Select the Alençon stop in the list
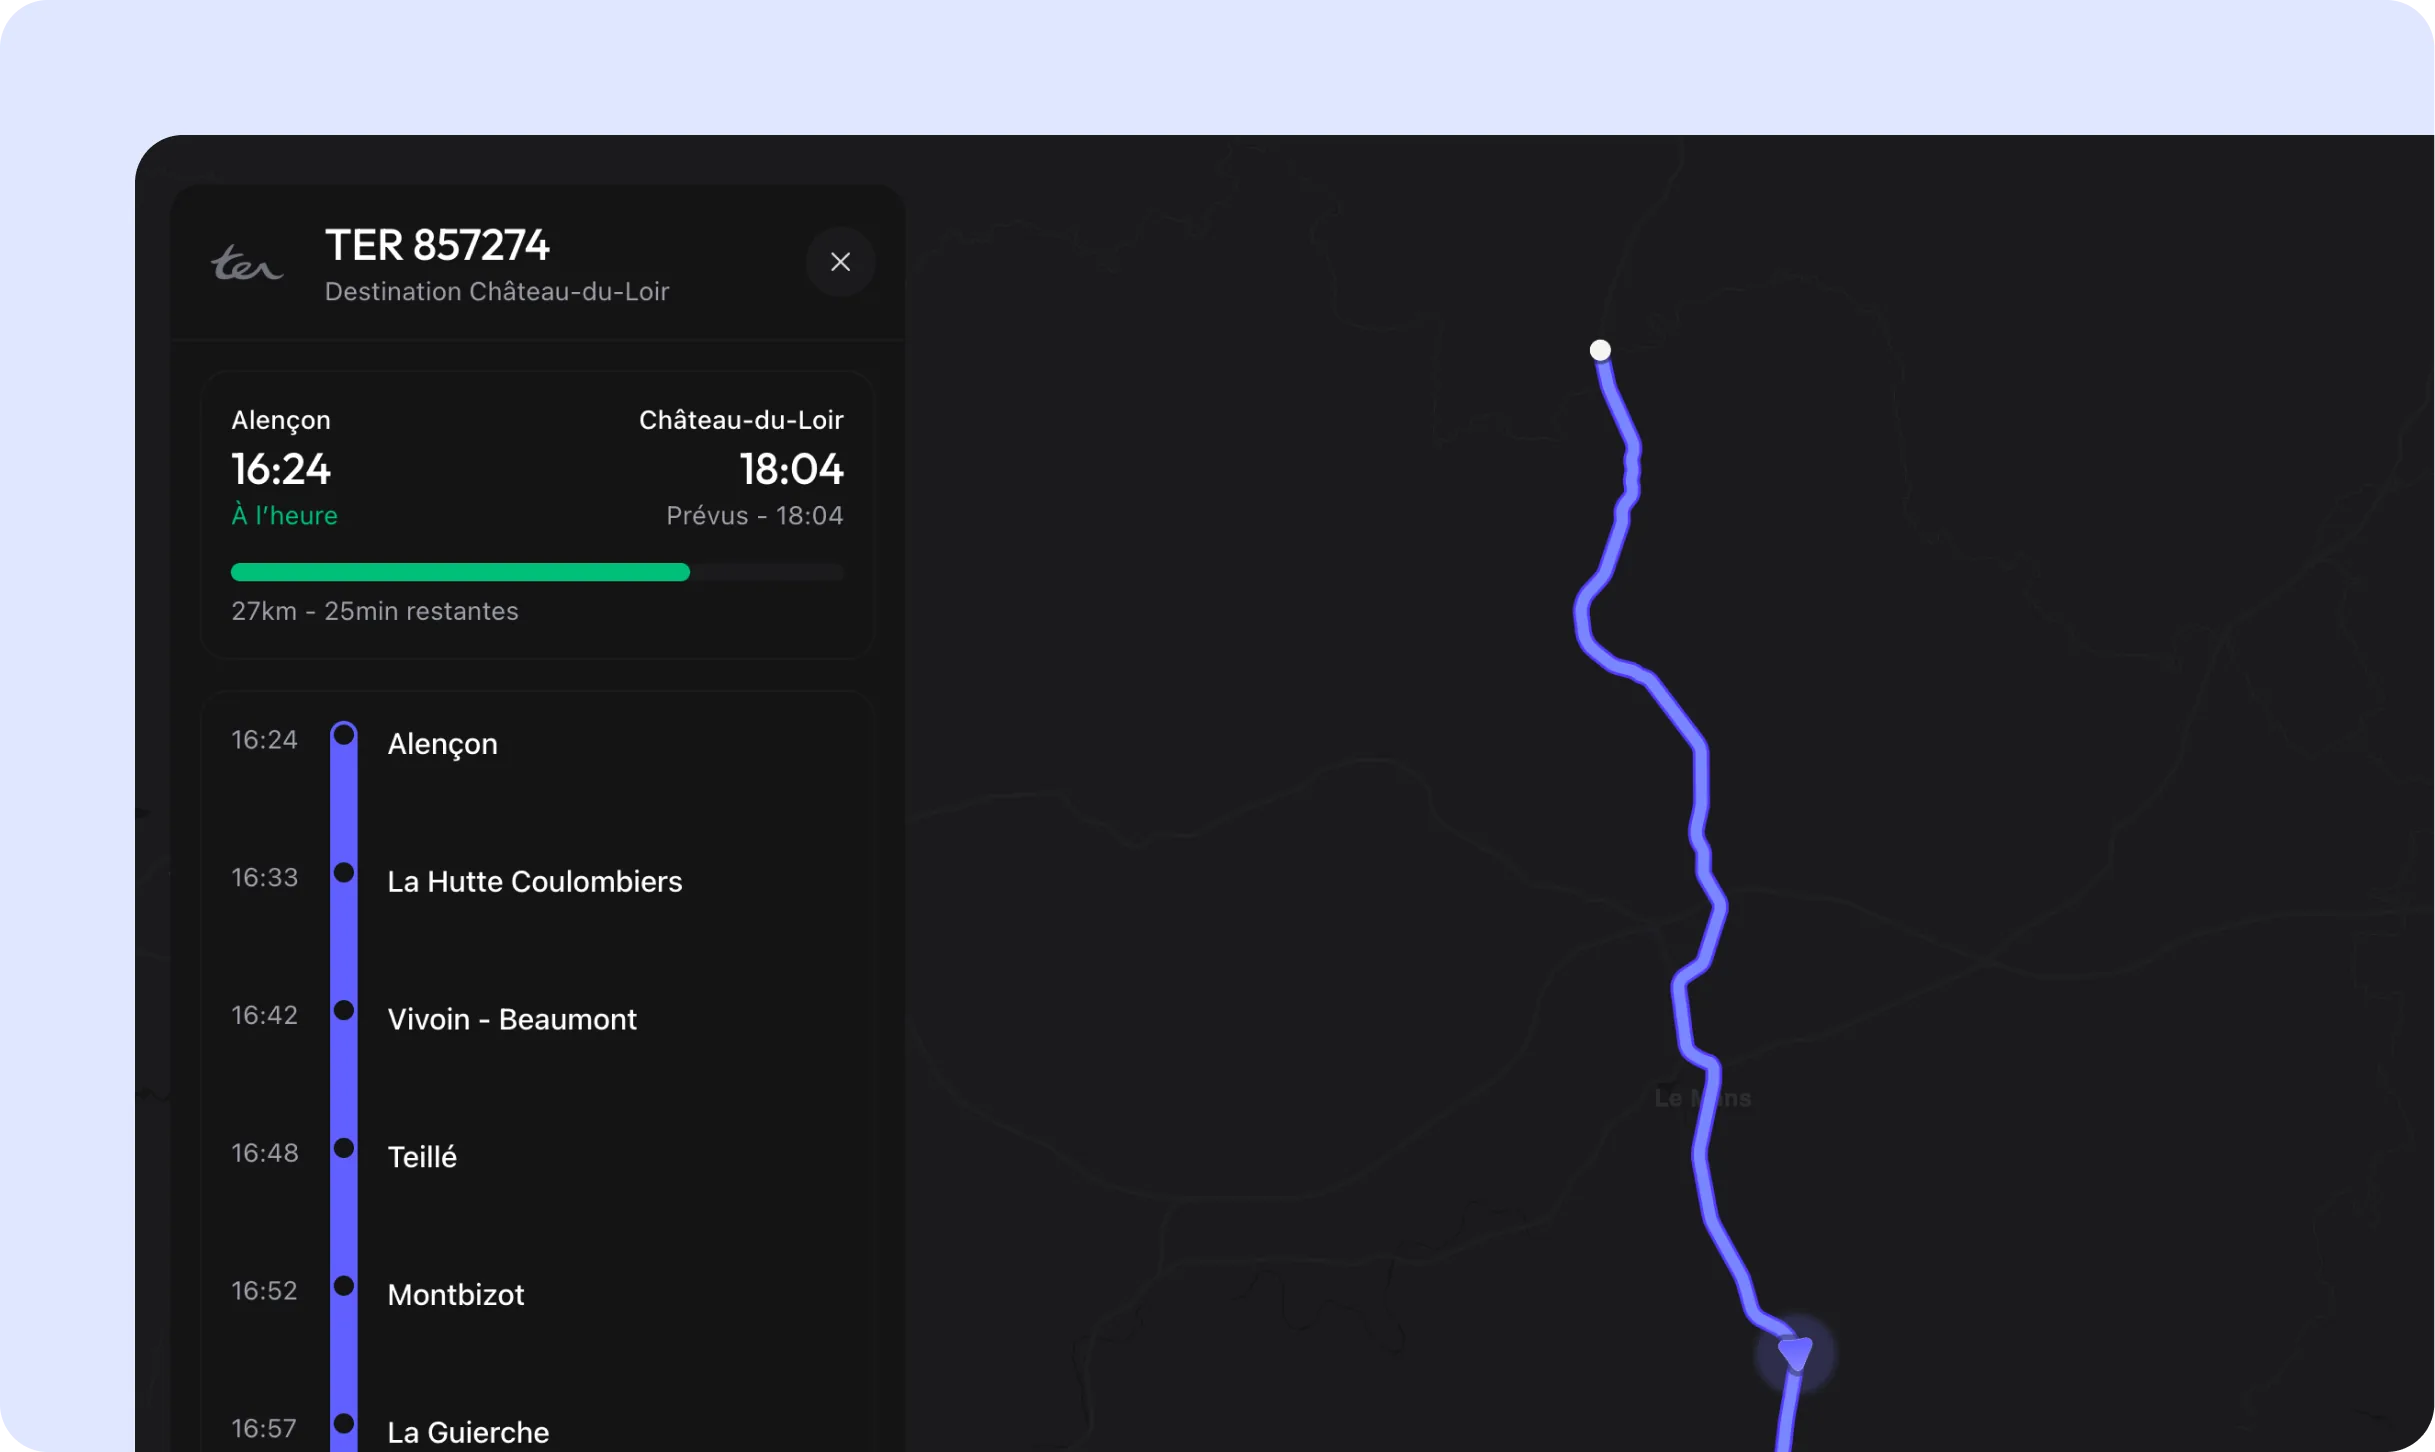 pos(442,744)
